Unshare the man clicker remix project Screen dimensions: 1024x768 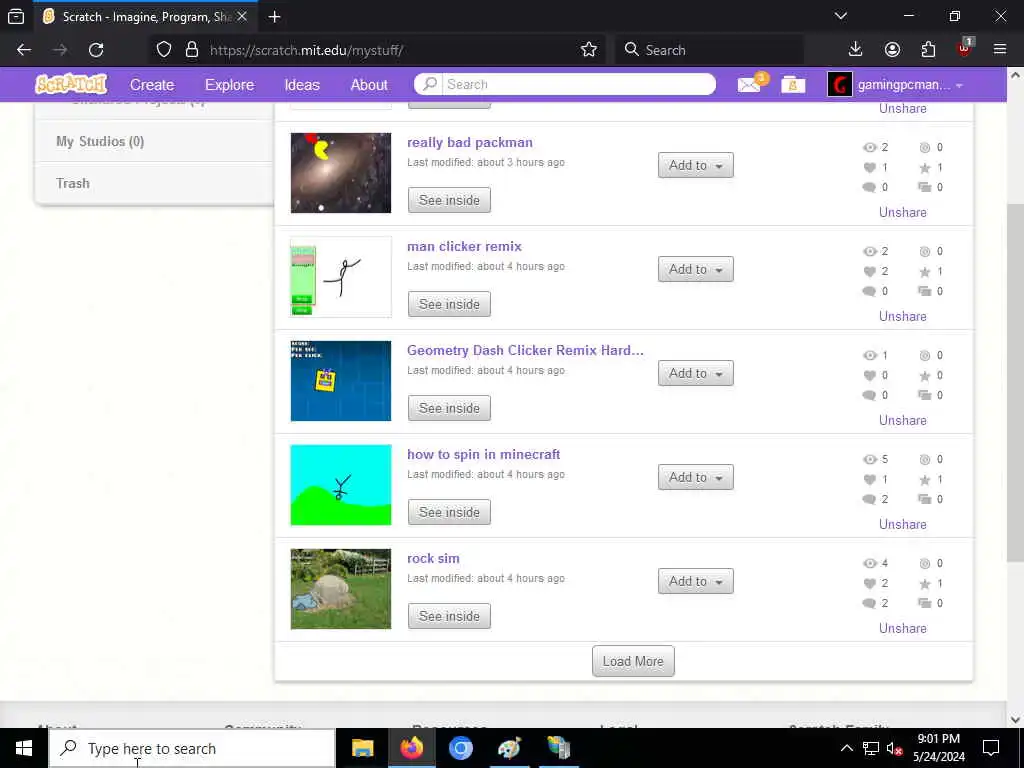click(903, 316)
